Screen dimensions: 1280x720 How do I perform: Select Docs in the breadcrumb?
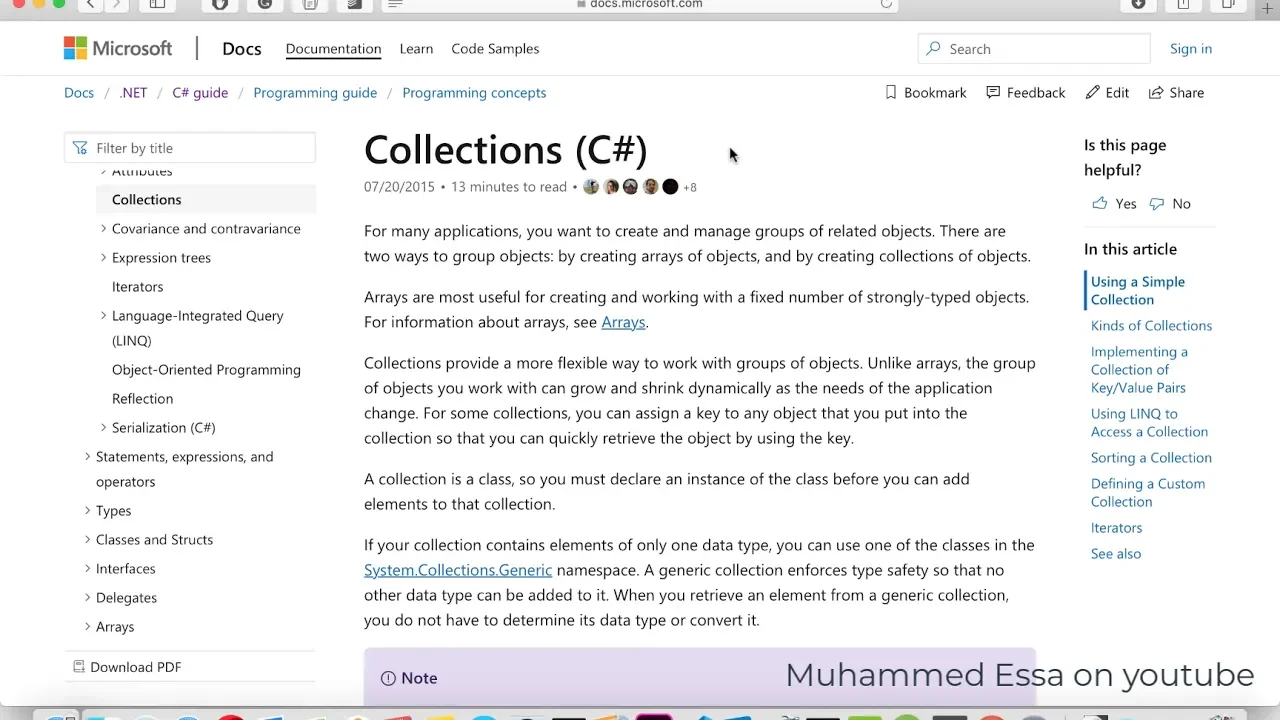79,92
